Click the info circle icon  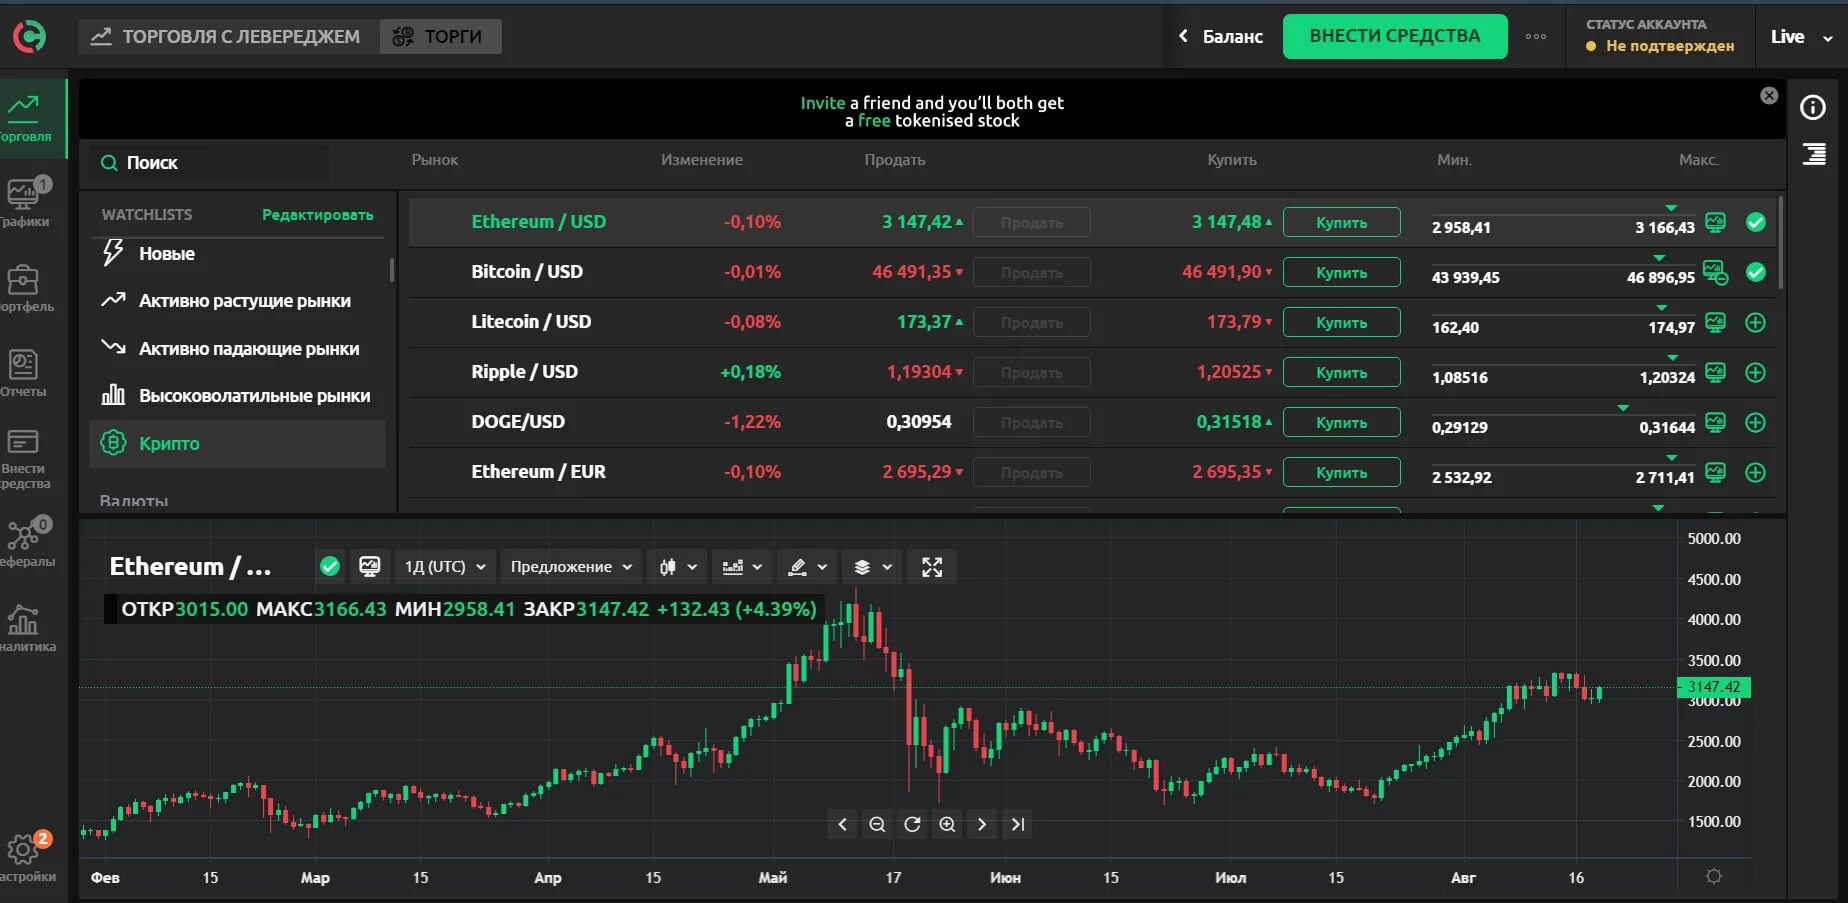1813,107
